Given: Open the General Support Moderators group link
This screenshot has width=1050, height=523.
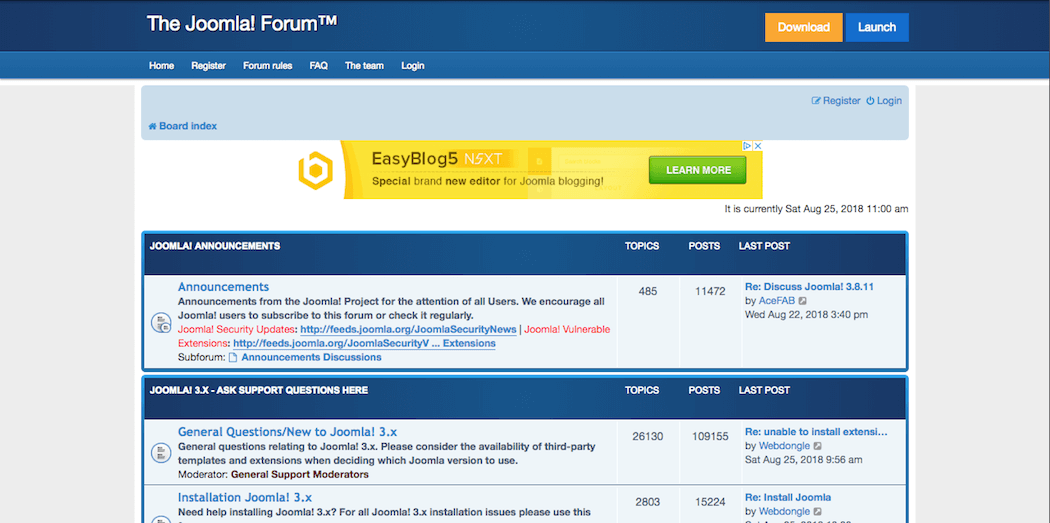Looking at the screenshot, I should (299, 475).
